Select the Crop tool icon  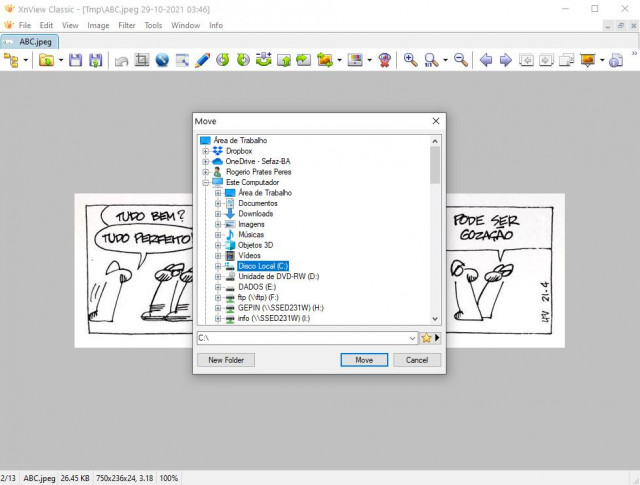pyautogui.click(x=142, y=60)
